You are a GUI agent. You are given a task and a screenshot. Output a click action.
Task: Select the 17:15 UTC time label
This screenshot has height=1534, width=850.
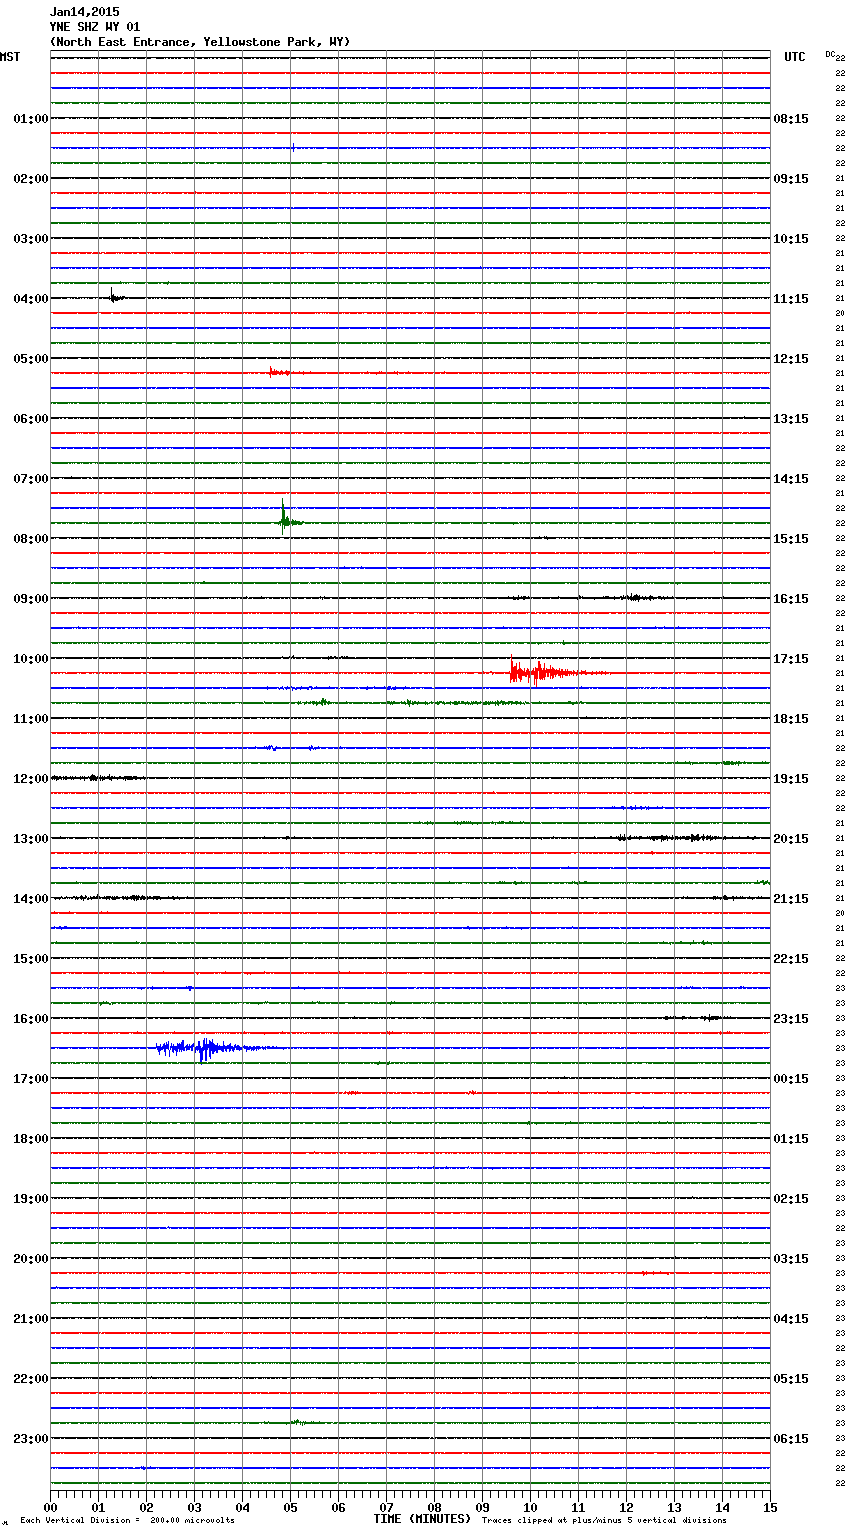pos(791,659)
